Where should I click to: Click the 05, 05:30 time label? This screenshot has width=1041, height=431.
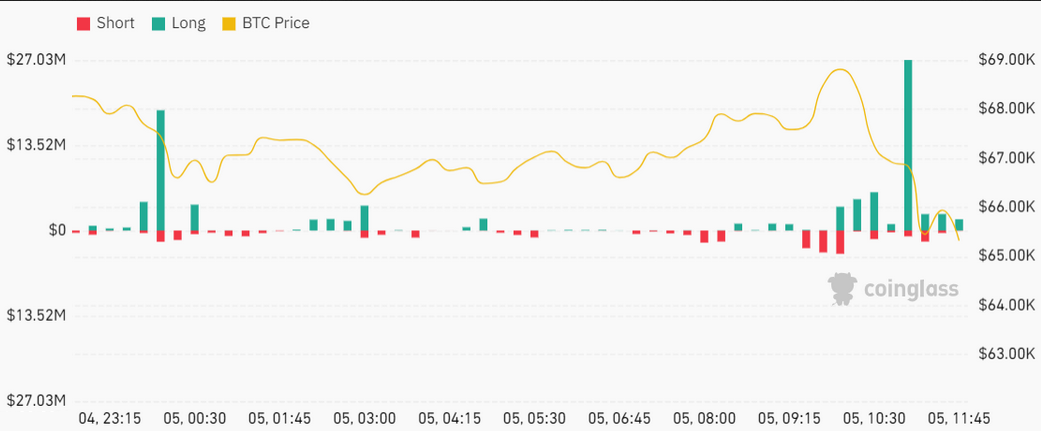pos(534,418)
